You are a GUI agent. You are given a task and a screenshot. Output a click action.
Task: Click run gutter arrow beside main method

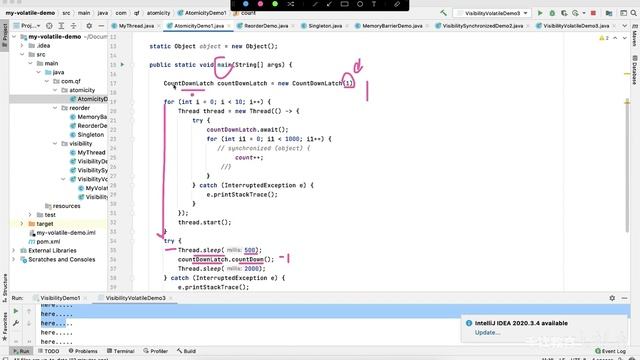(122, 64)
